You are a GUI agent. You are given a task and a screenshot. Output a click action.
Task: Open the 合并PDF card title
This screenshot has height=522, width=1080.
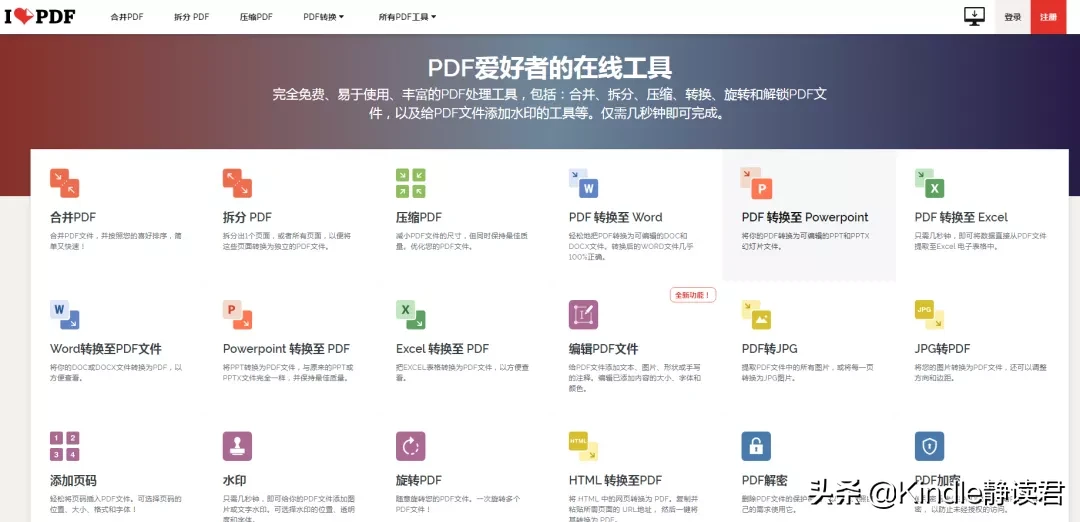click(73, 218)
